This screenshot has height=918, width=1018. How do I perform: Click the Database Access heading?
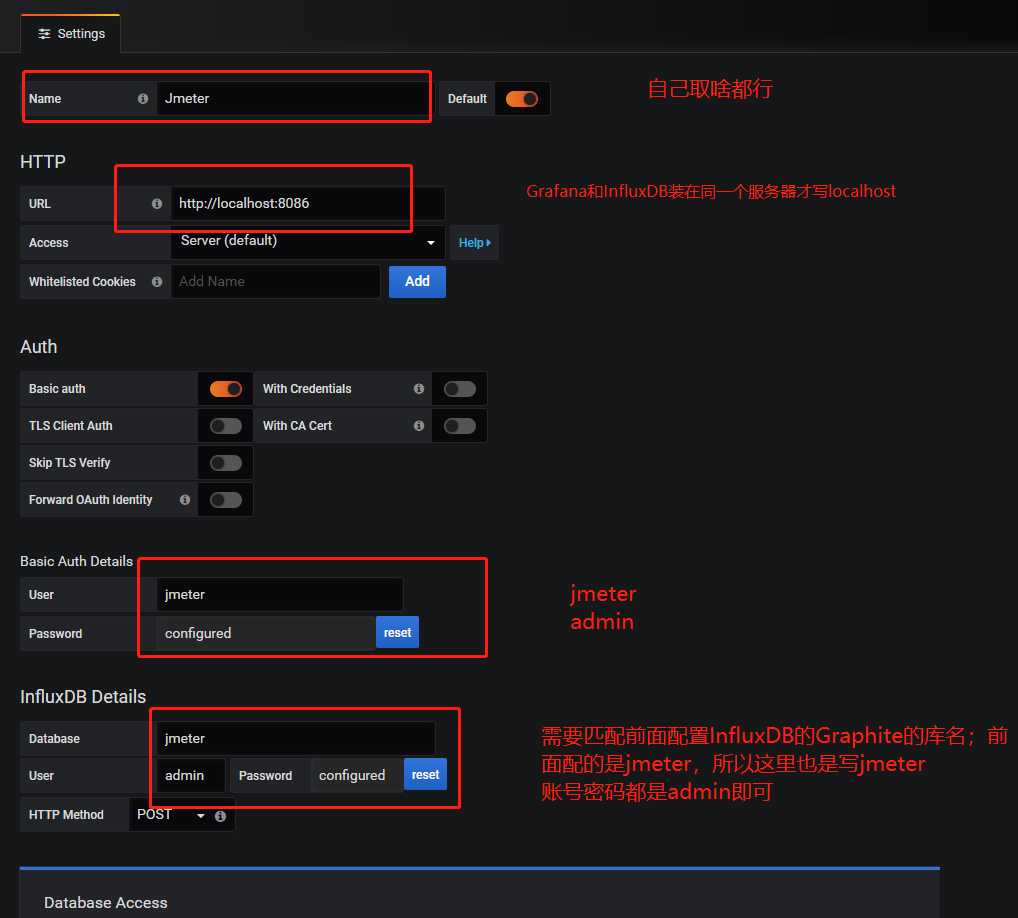(106, 902)
